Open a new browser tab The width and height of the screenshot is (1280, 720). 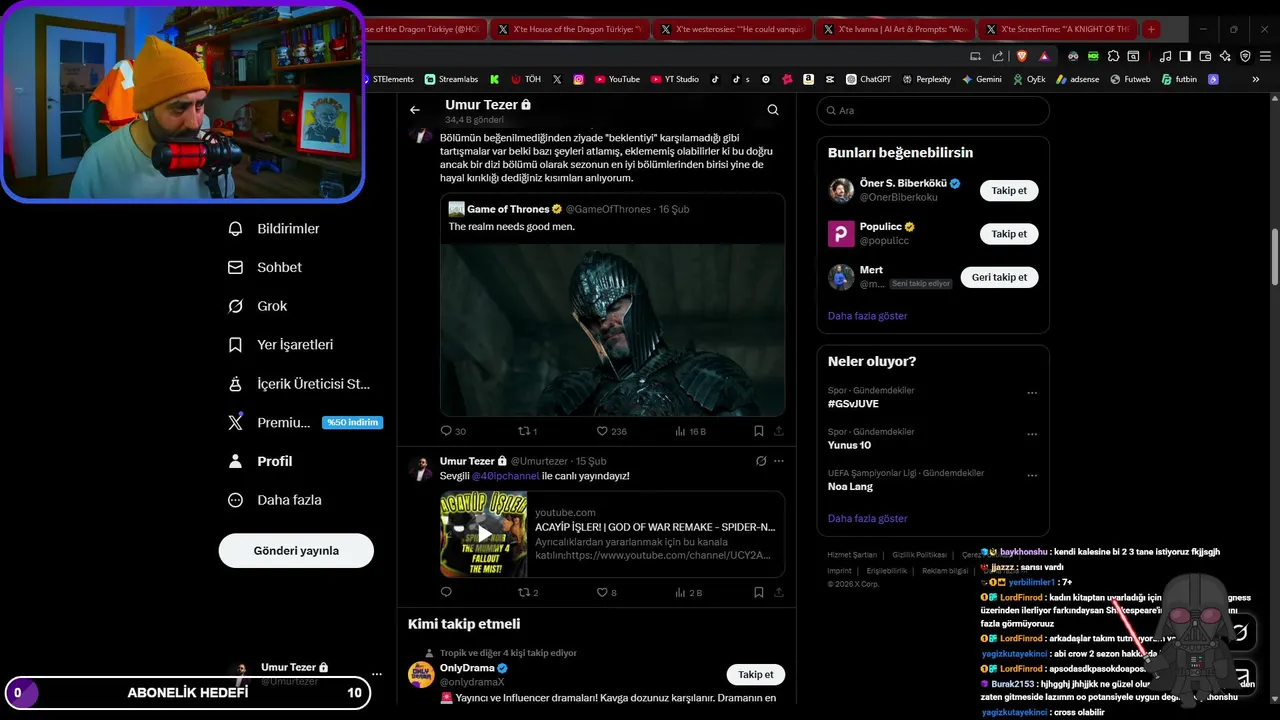(x=1151, y=30)
